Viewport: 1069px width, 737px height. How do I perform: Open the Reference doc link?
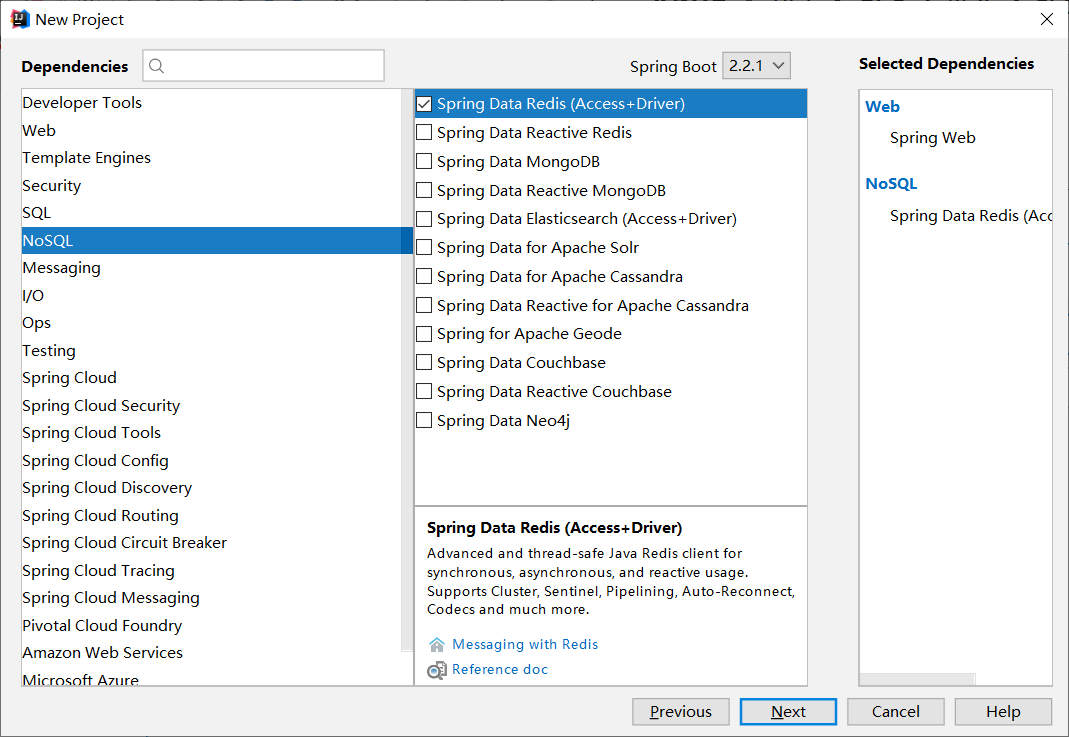tap(500, 670)
